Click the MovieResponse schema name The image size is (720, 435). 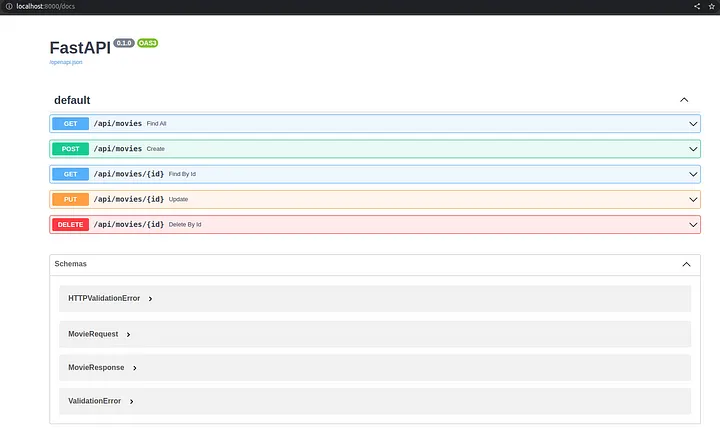(96, 367)
